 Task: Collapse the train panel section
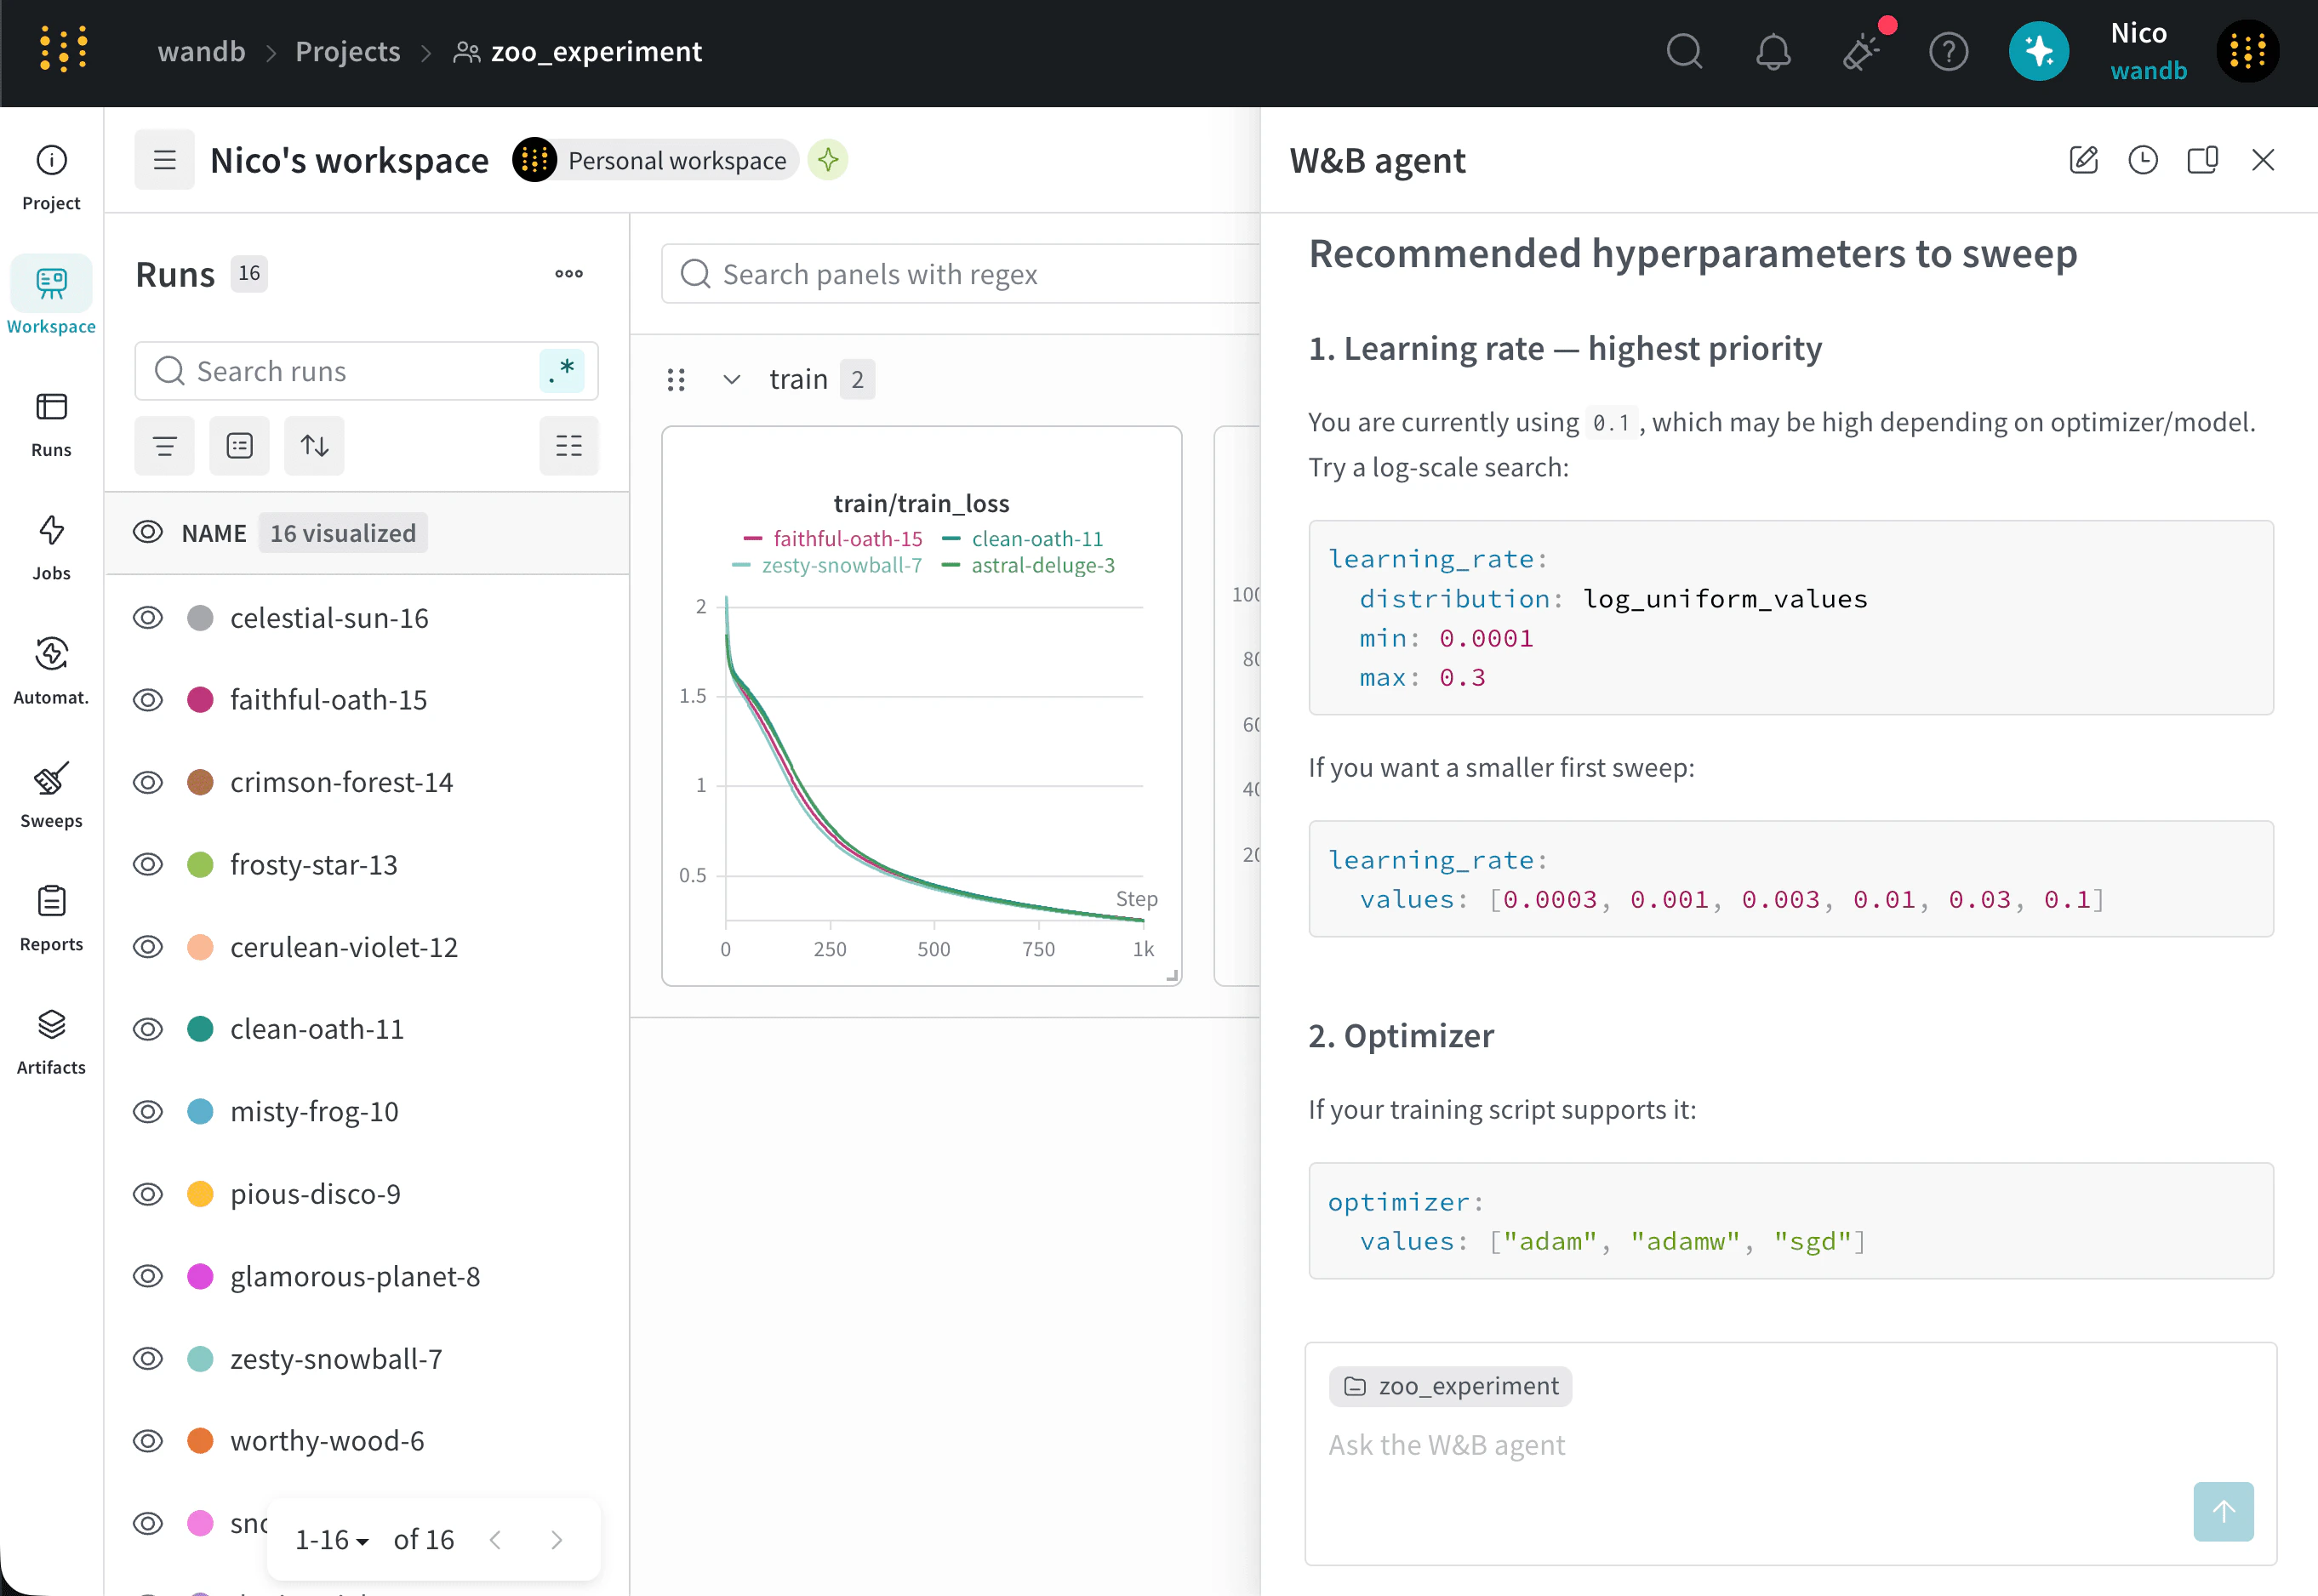click(731, 380)
